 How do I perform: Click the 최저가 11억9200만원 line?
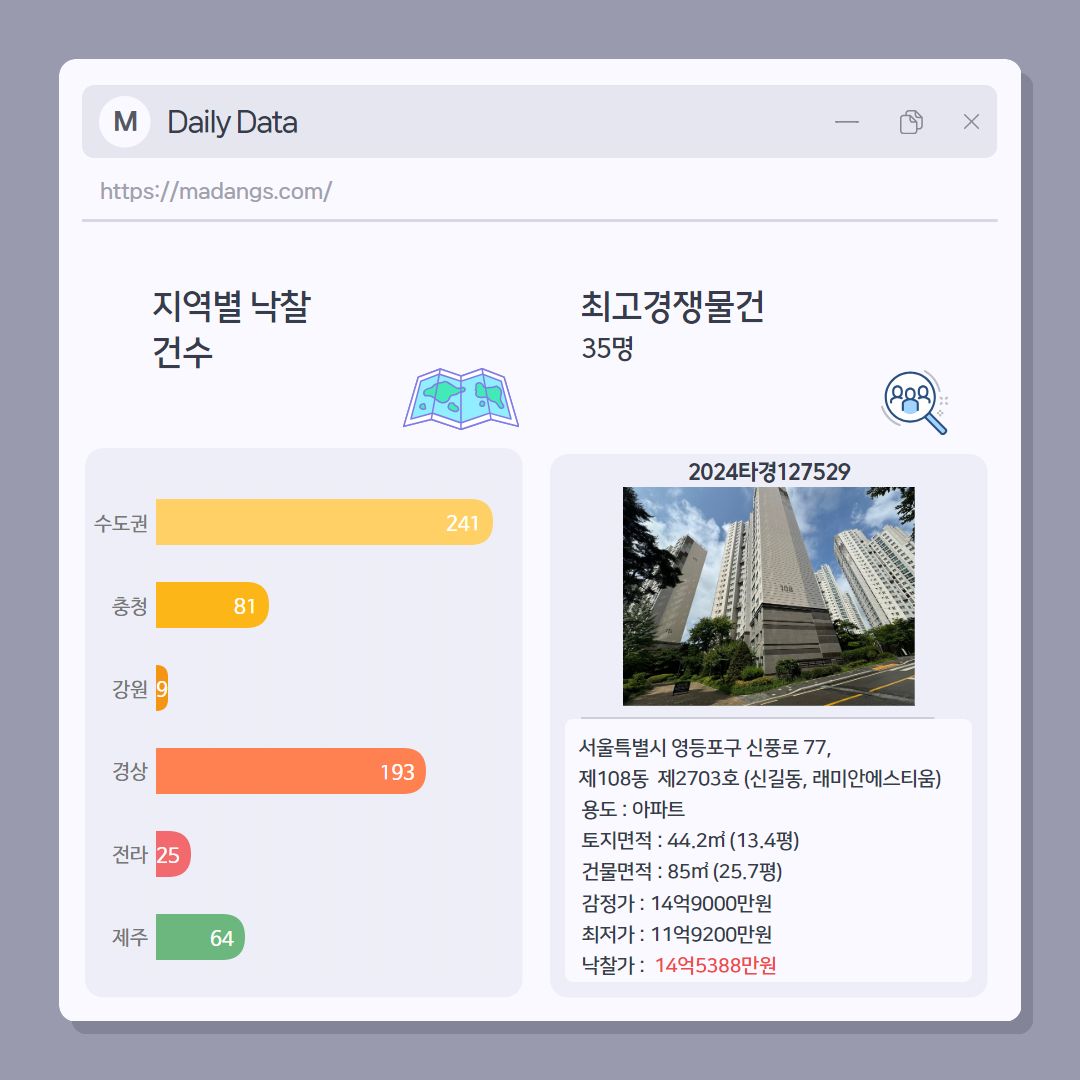676,933
